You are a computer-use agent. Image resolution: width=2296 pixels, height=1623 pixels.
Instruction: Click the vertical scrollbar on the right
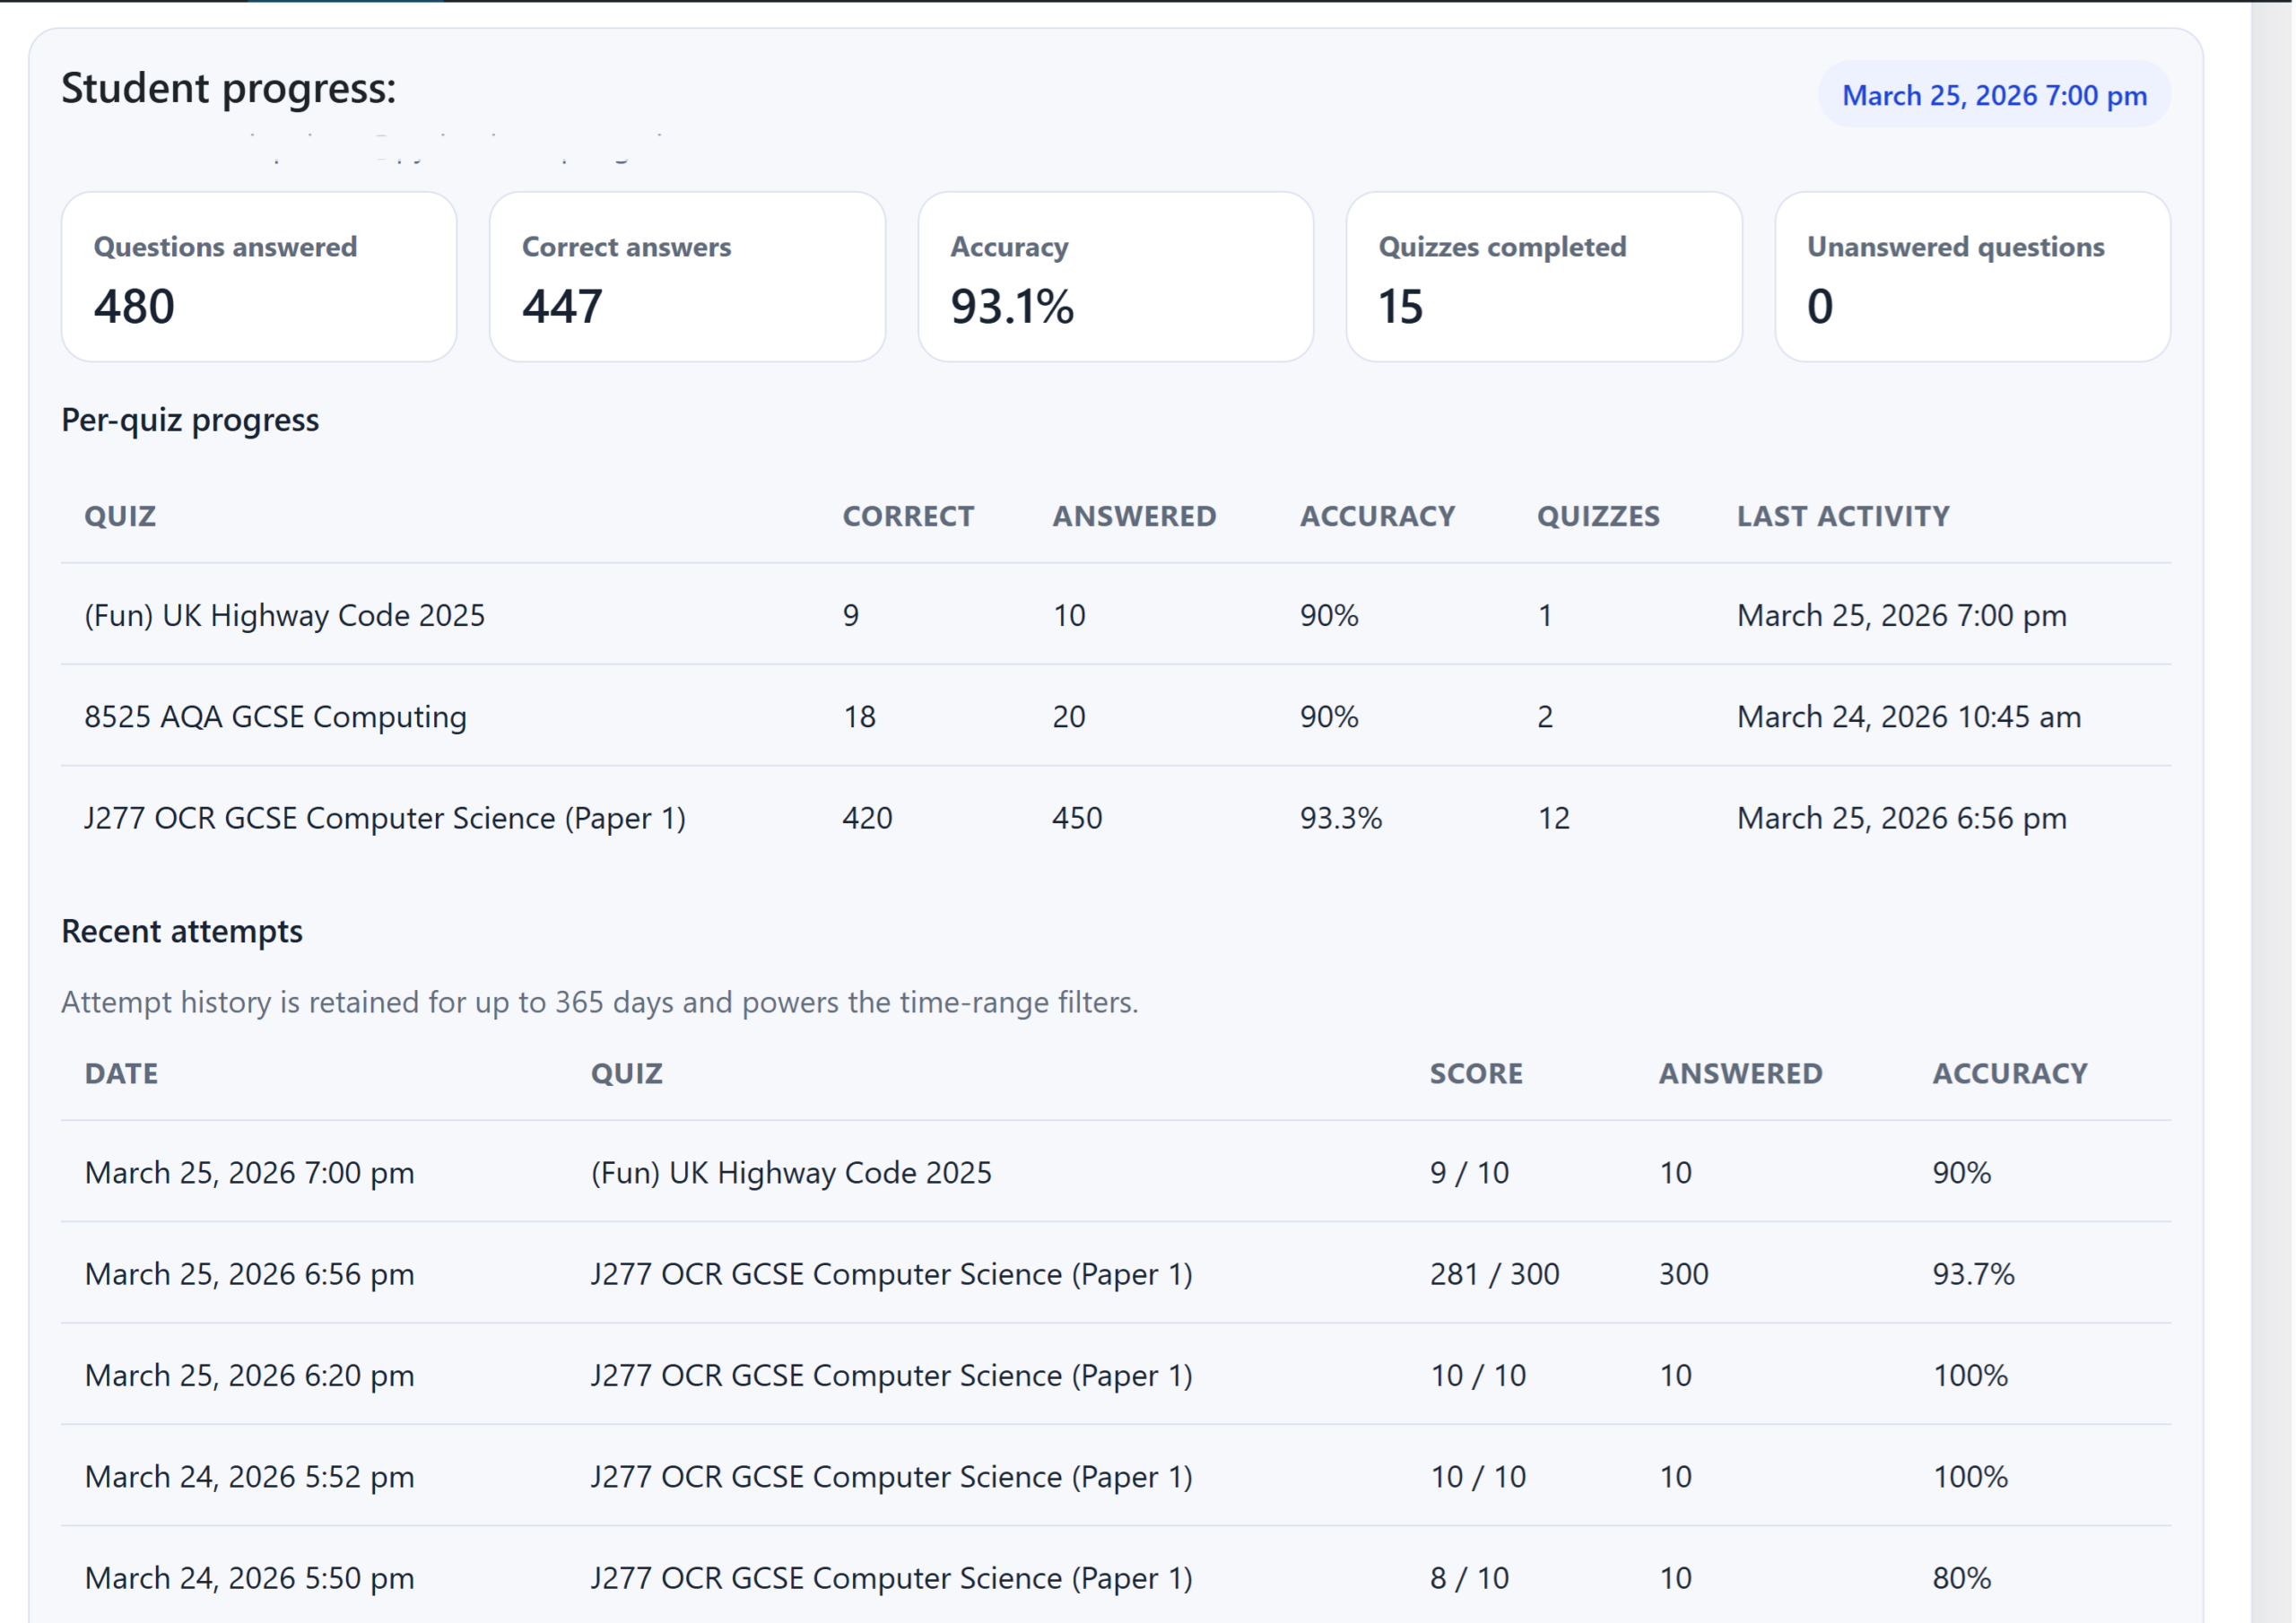click(x=2271, y=800)
